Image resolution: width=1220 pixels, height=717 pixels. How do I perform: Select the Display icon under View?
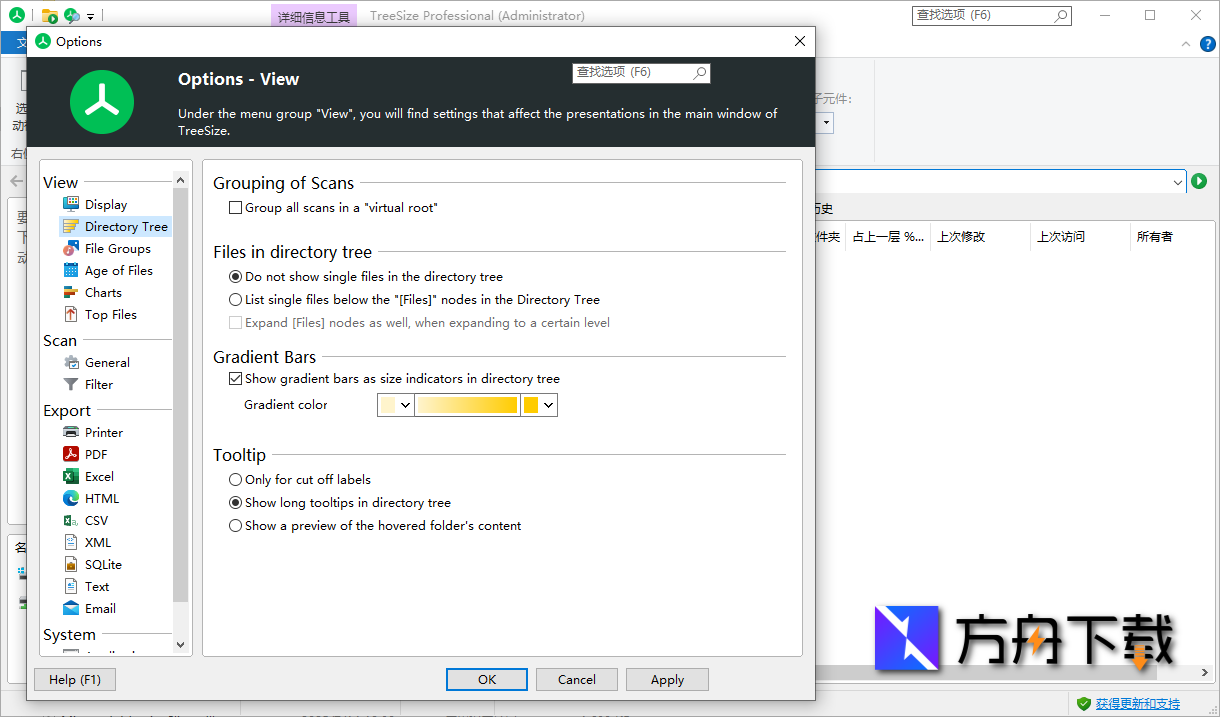point(71,204)
